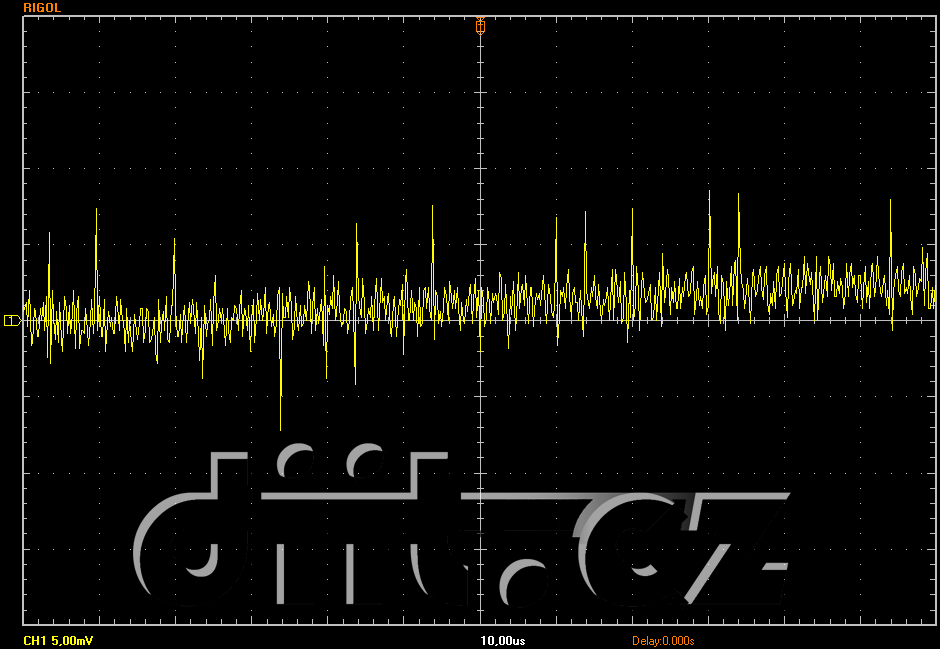Click the Delay:0.000s readout

click(663, 641)
